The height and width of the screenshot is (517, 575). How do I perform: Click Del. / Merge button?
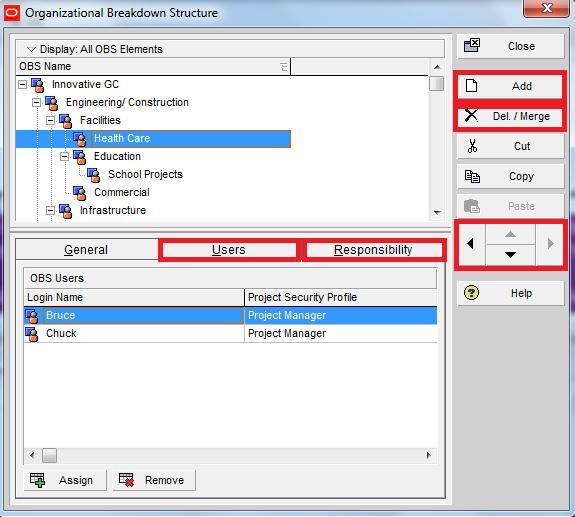click(510, 117)
